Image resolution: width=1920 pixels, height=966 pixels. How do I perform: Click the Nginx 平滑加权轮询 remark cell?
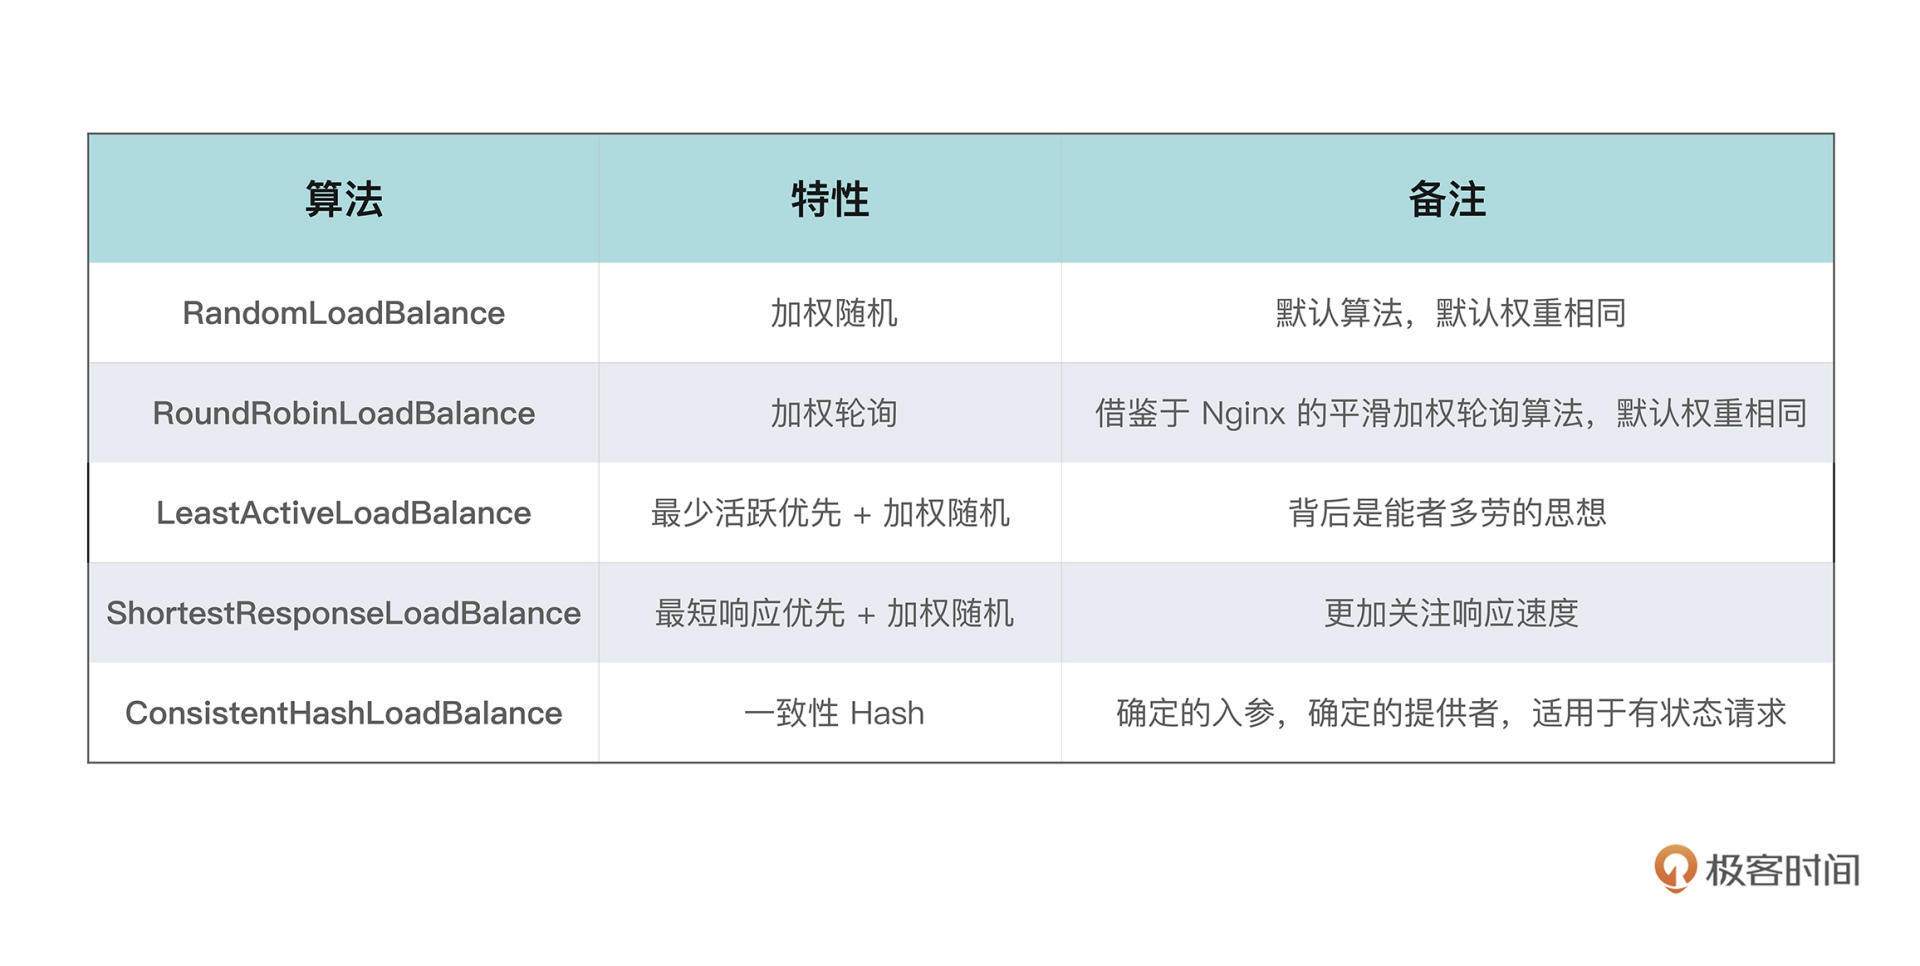point(1450,413)
